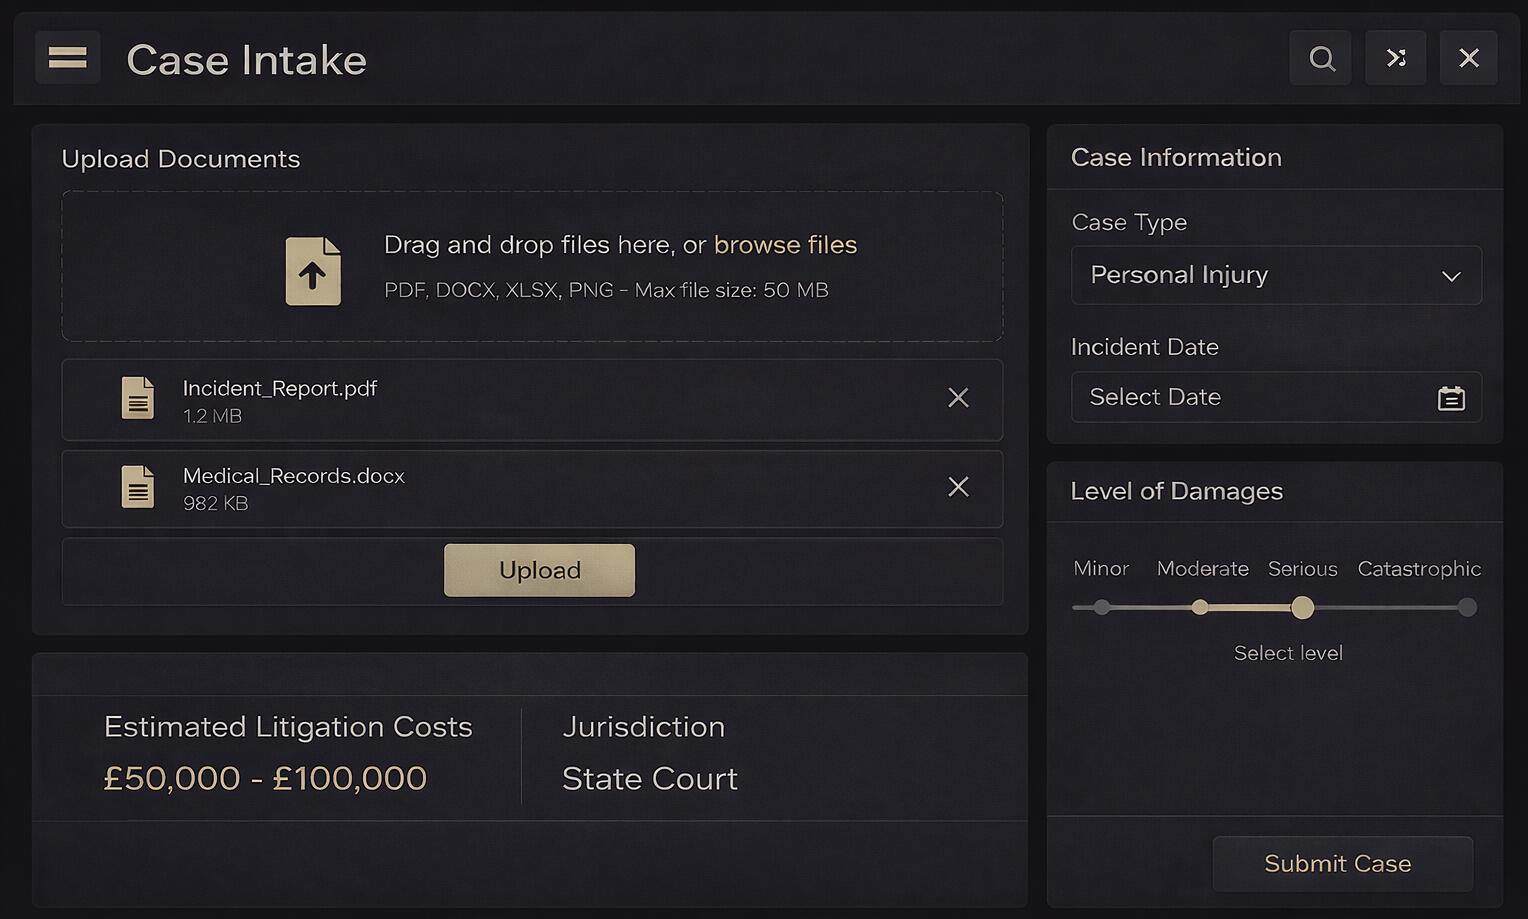Set damages level to Minor
Image resolution: width=1528 pixels, height=919 pixels.
[x=1102, y=607]
